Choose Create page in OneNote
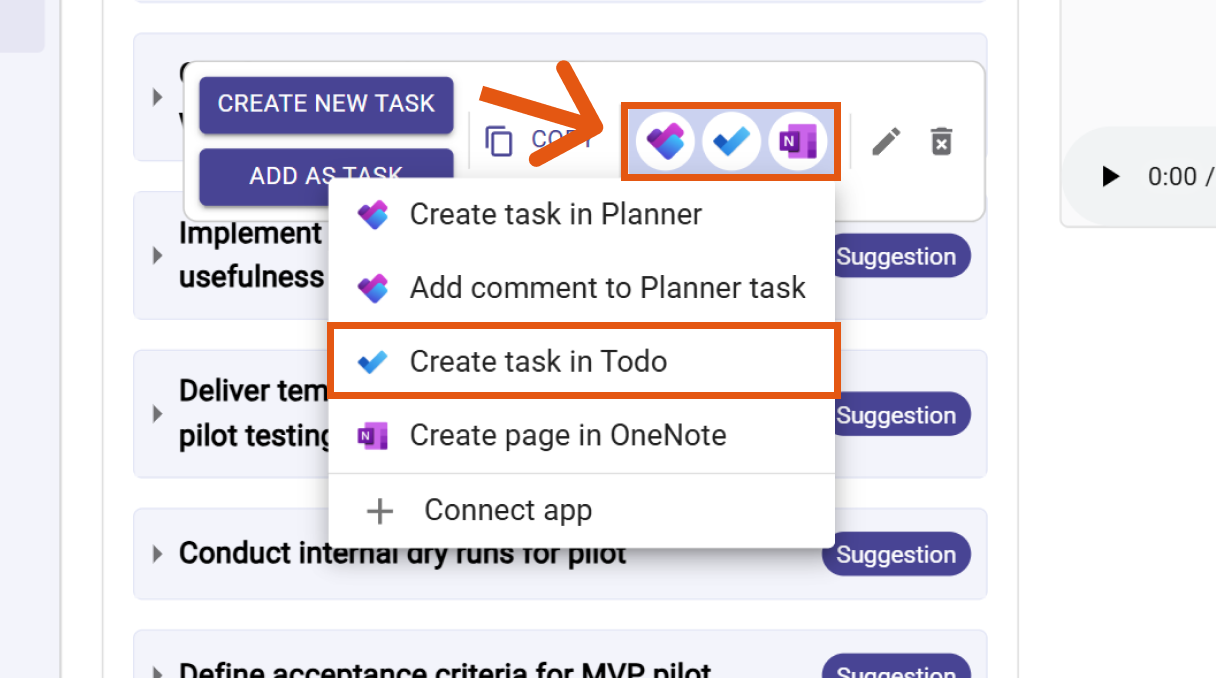The width and height of the screenshot is (1216, 678). coord(567,435)
